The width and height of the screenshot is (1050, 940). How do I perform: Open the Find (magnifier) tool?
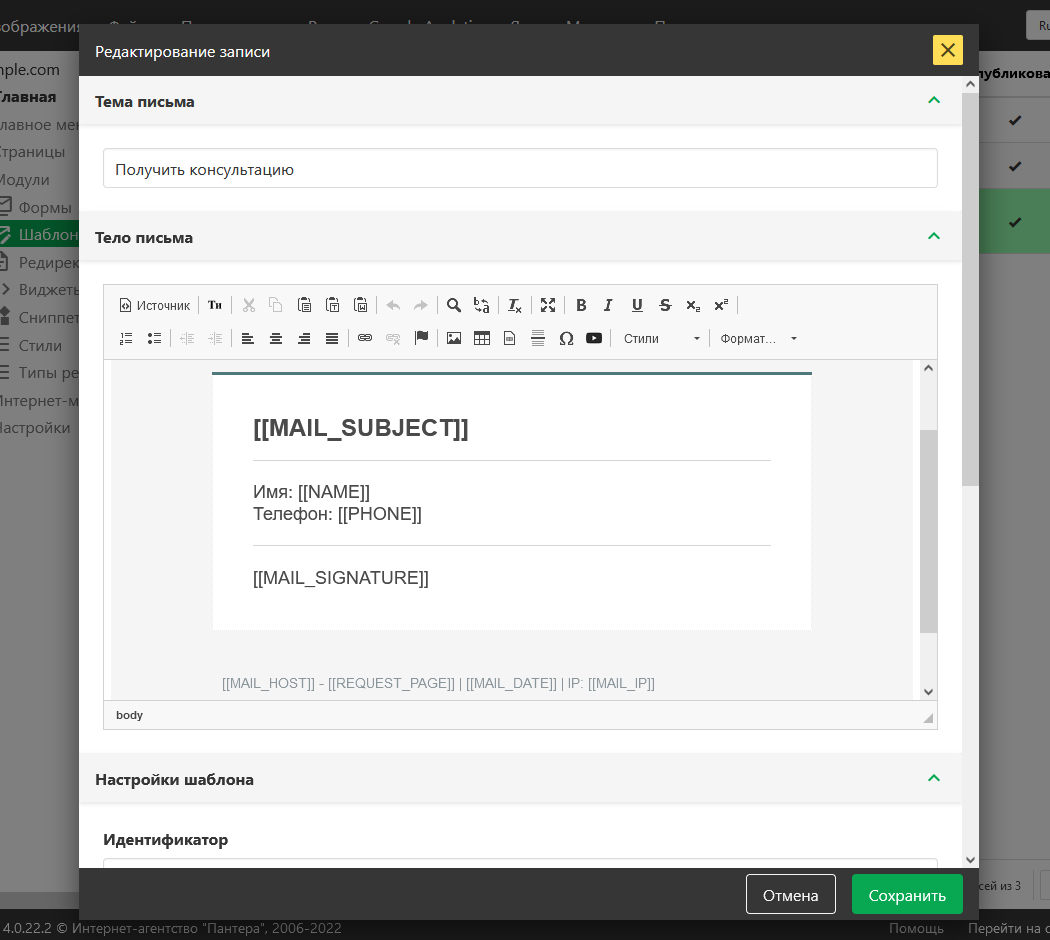(x=454, y=305)
